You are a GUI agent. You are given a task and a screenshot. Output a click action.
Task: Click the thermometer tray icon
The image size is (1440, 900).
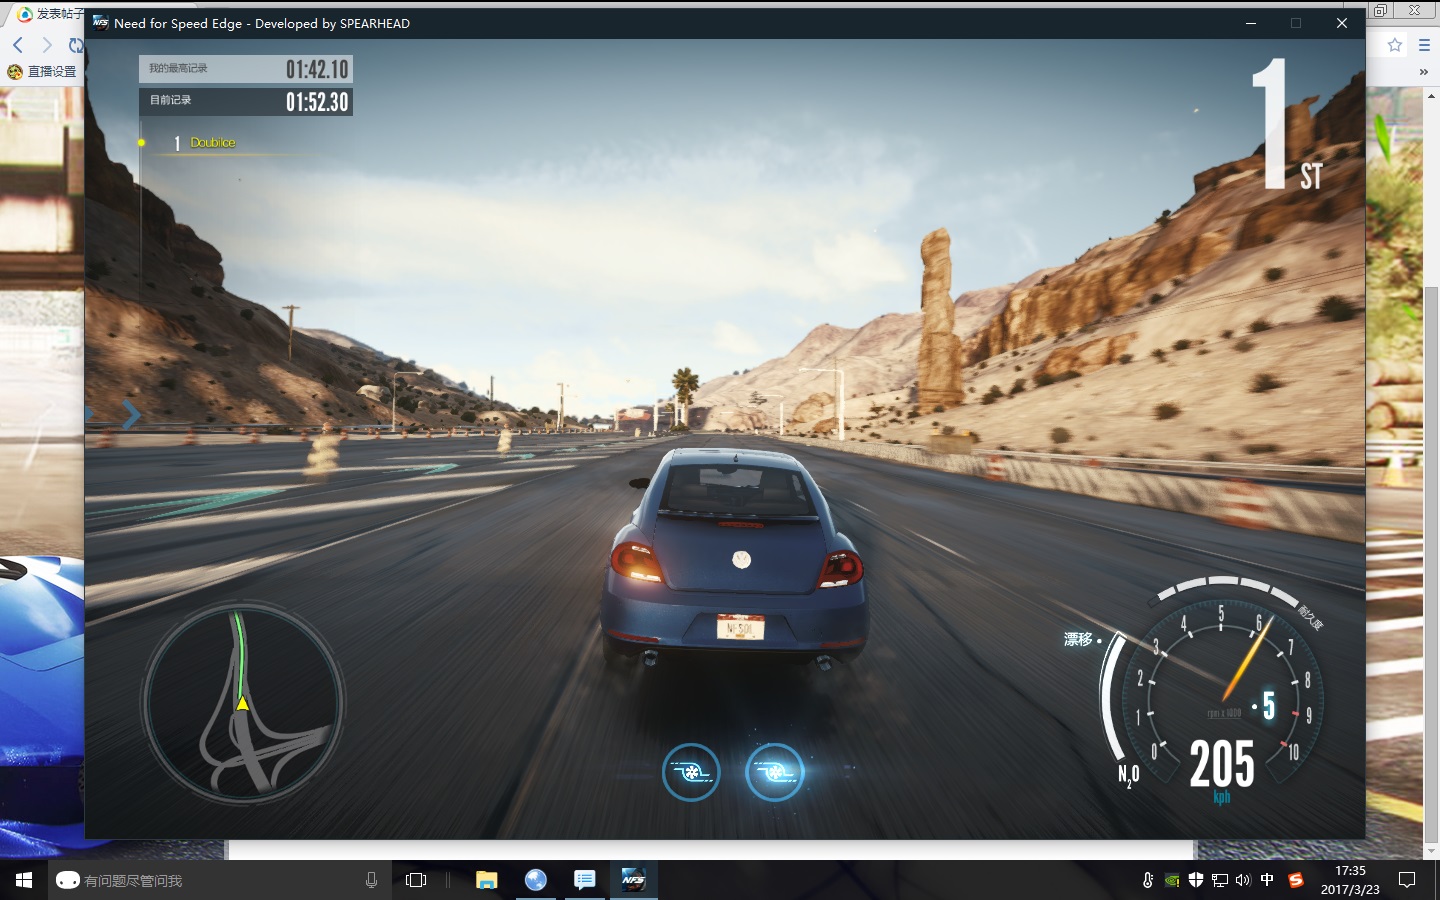pyautogui.click(x=1148, y=880)
